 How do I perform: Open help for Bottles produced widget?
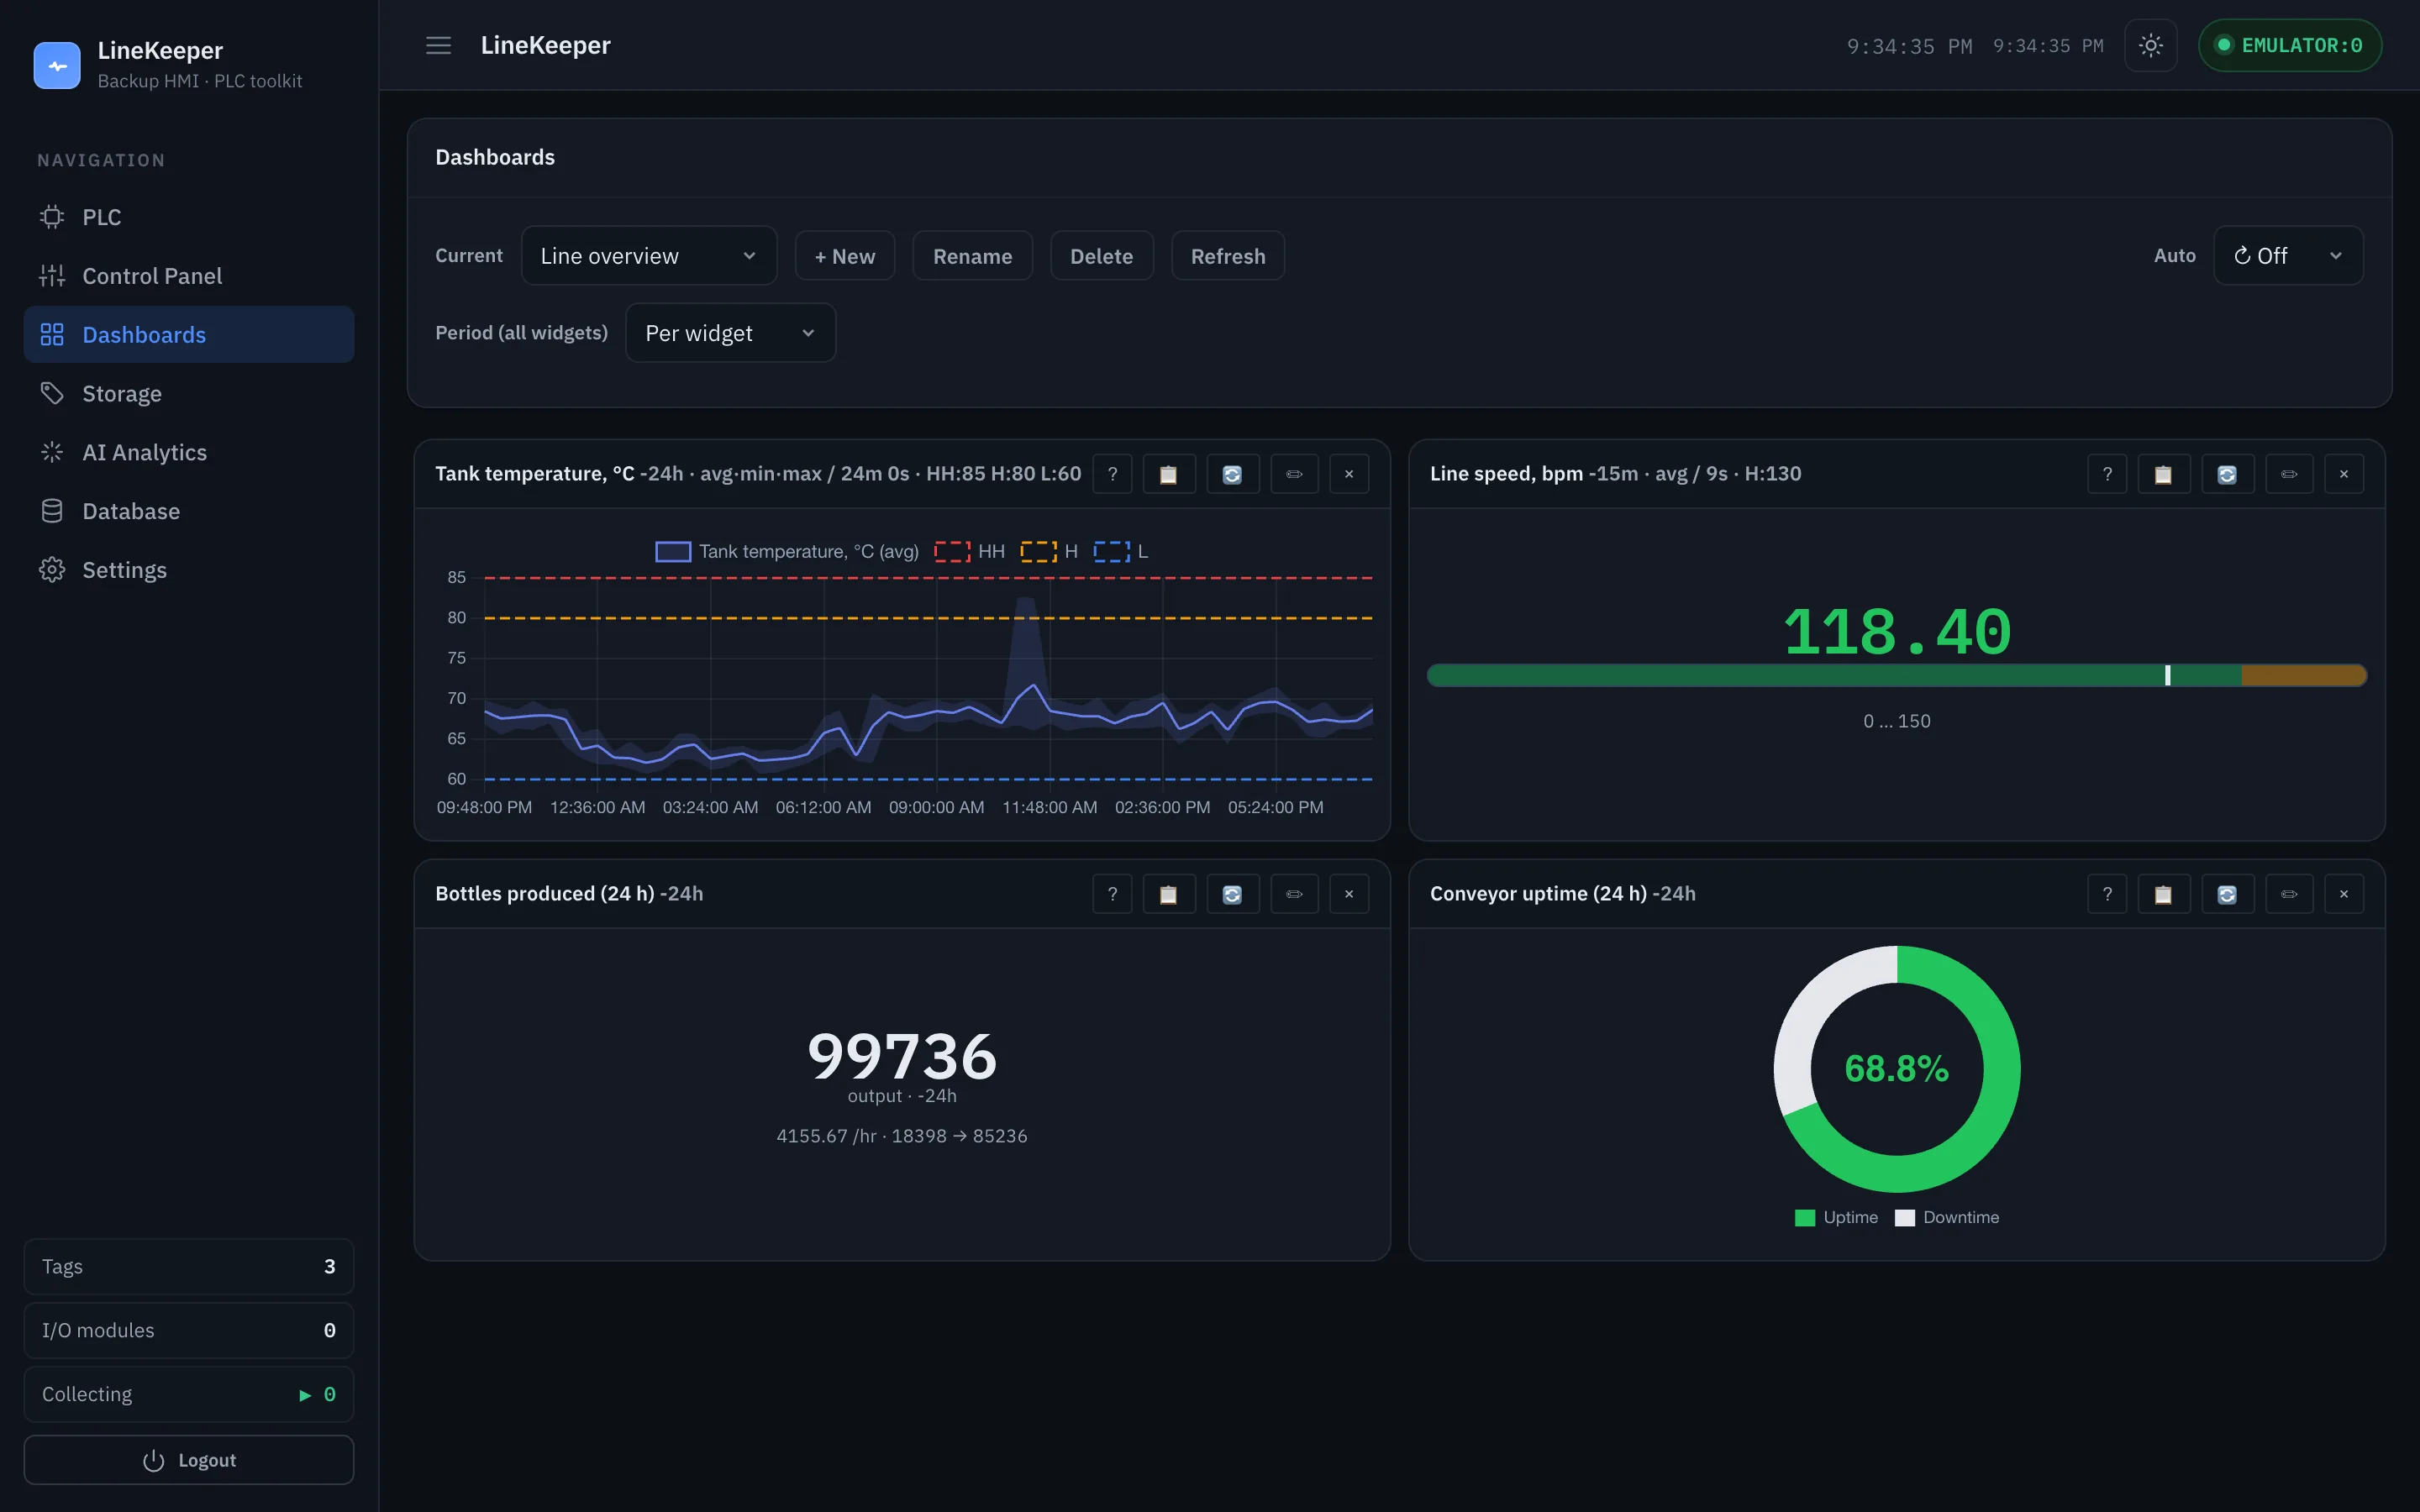pyautogui.click(x=1112, y=894)
